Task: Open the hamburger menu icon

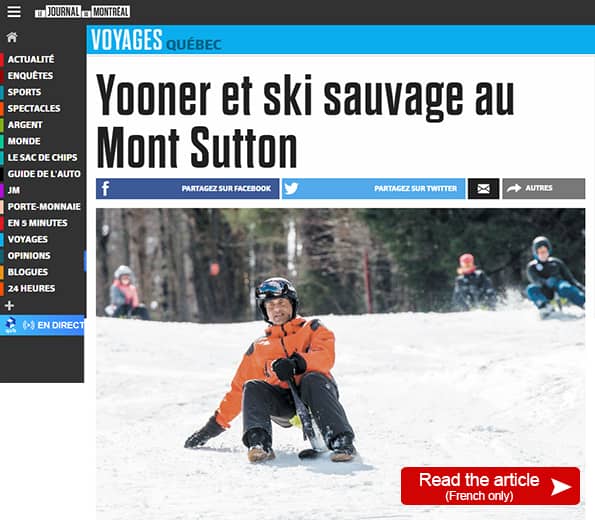Action: point(14,11)
